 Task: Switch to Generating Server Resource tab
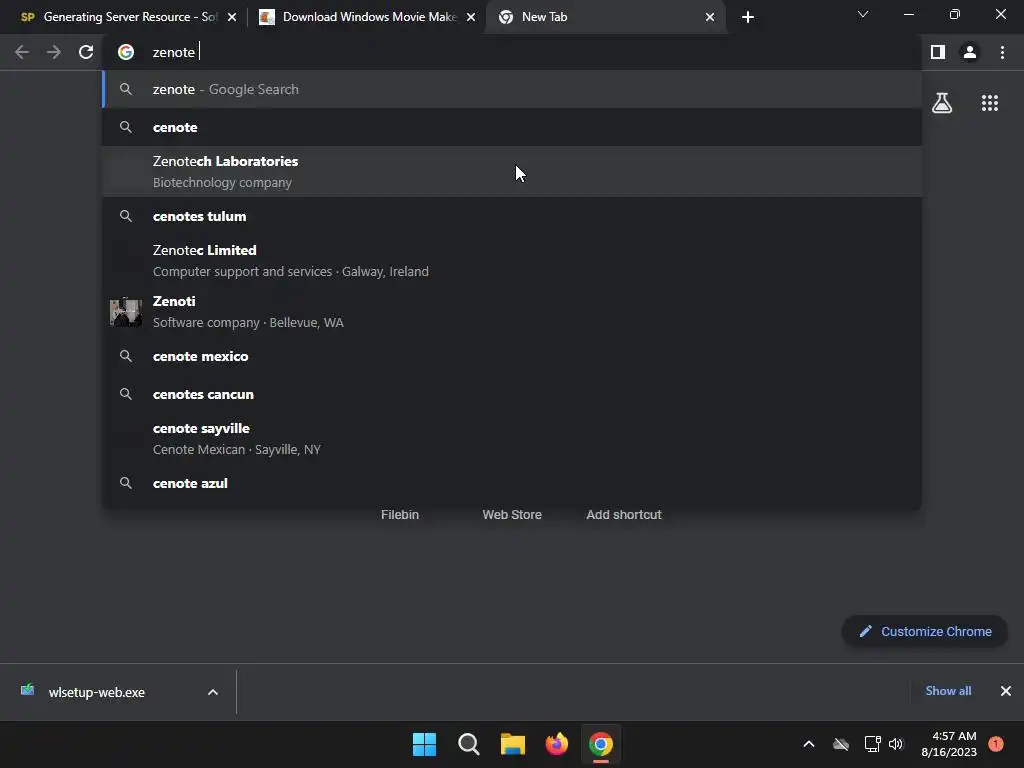127,17
